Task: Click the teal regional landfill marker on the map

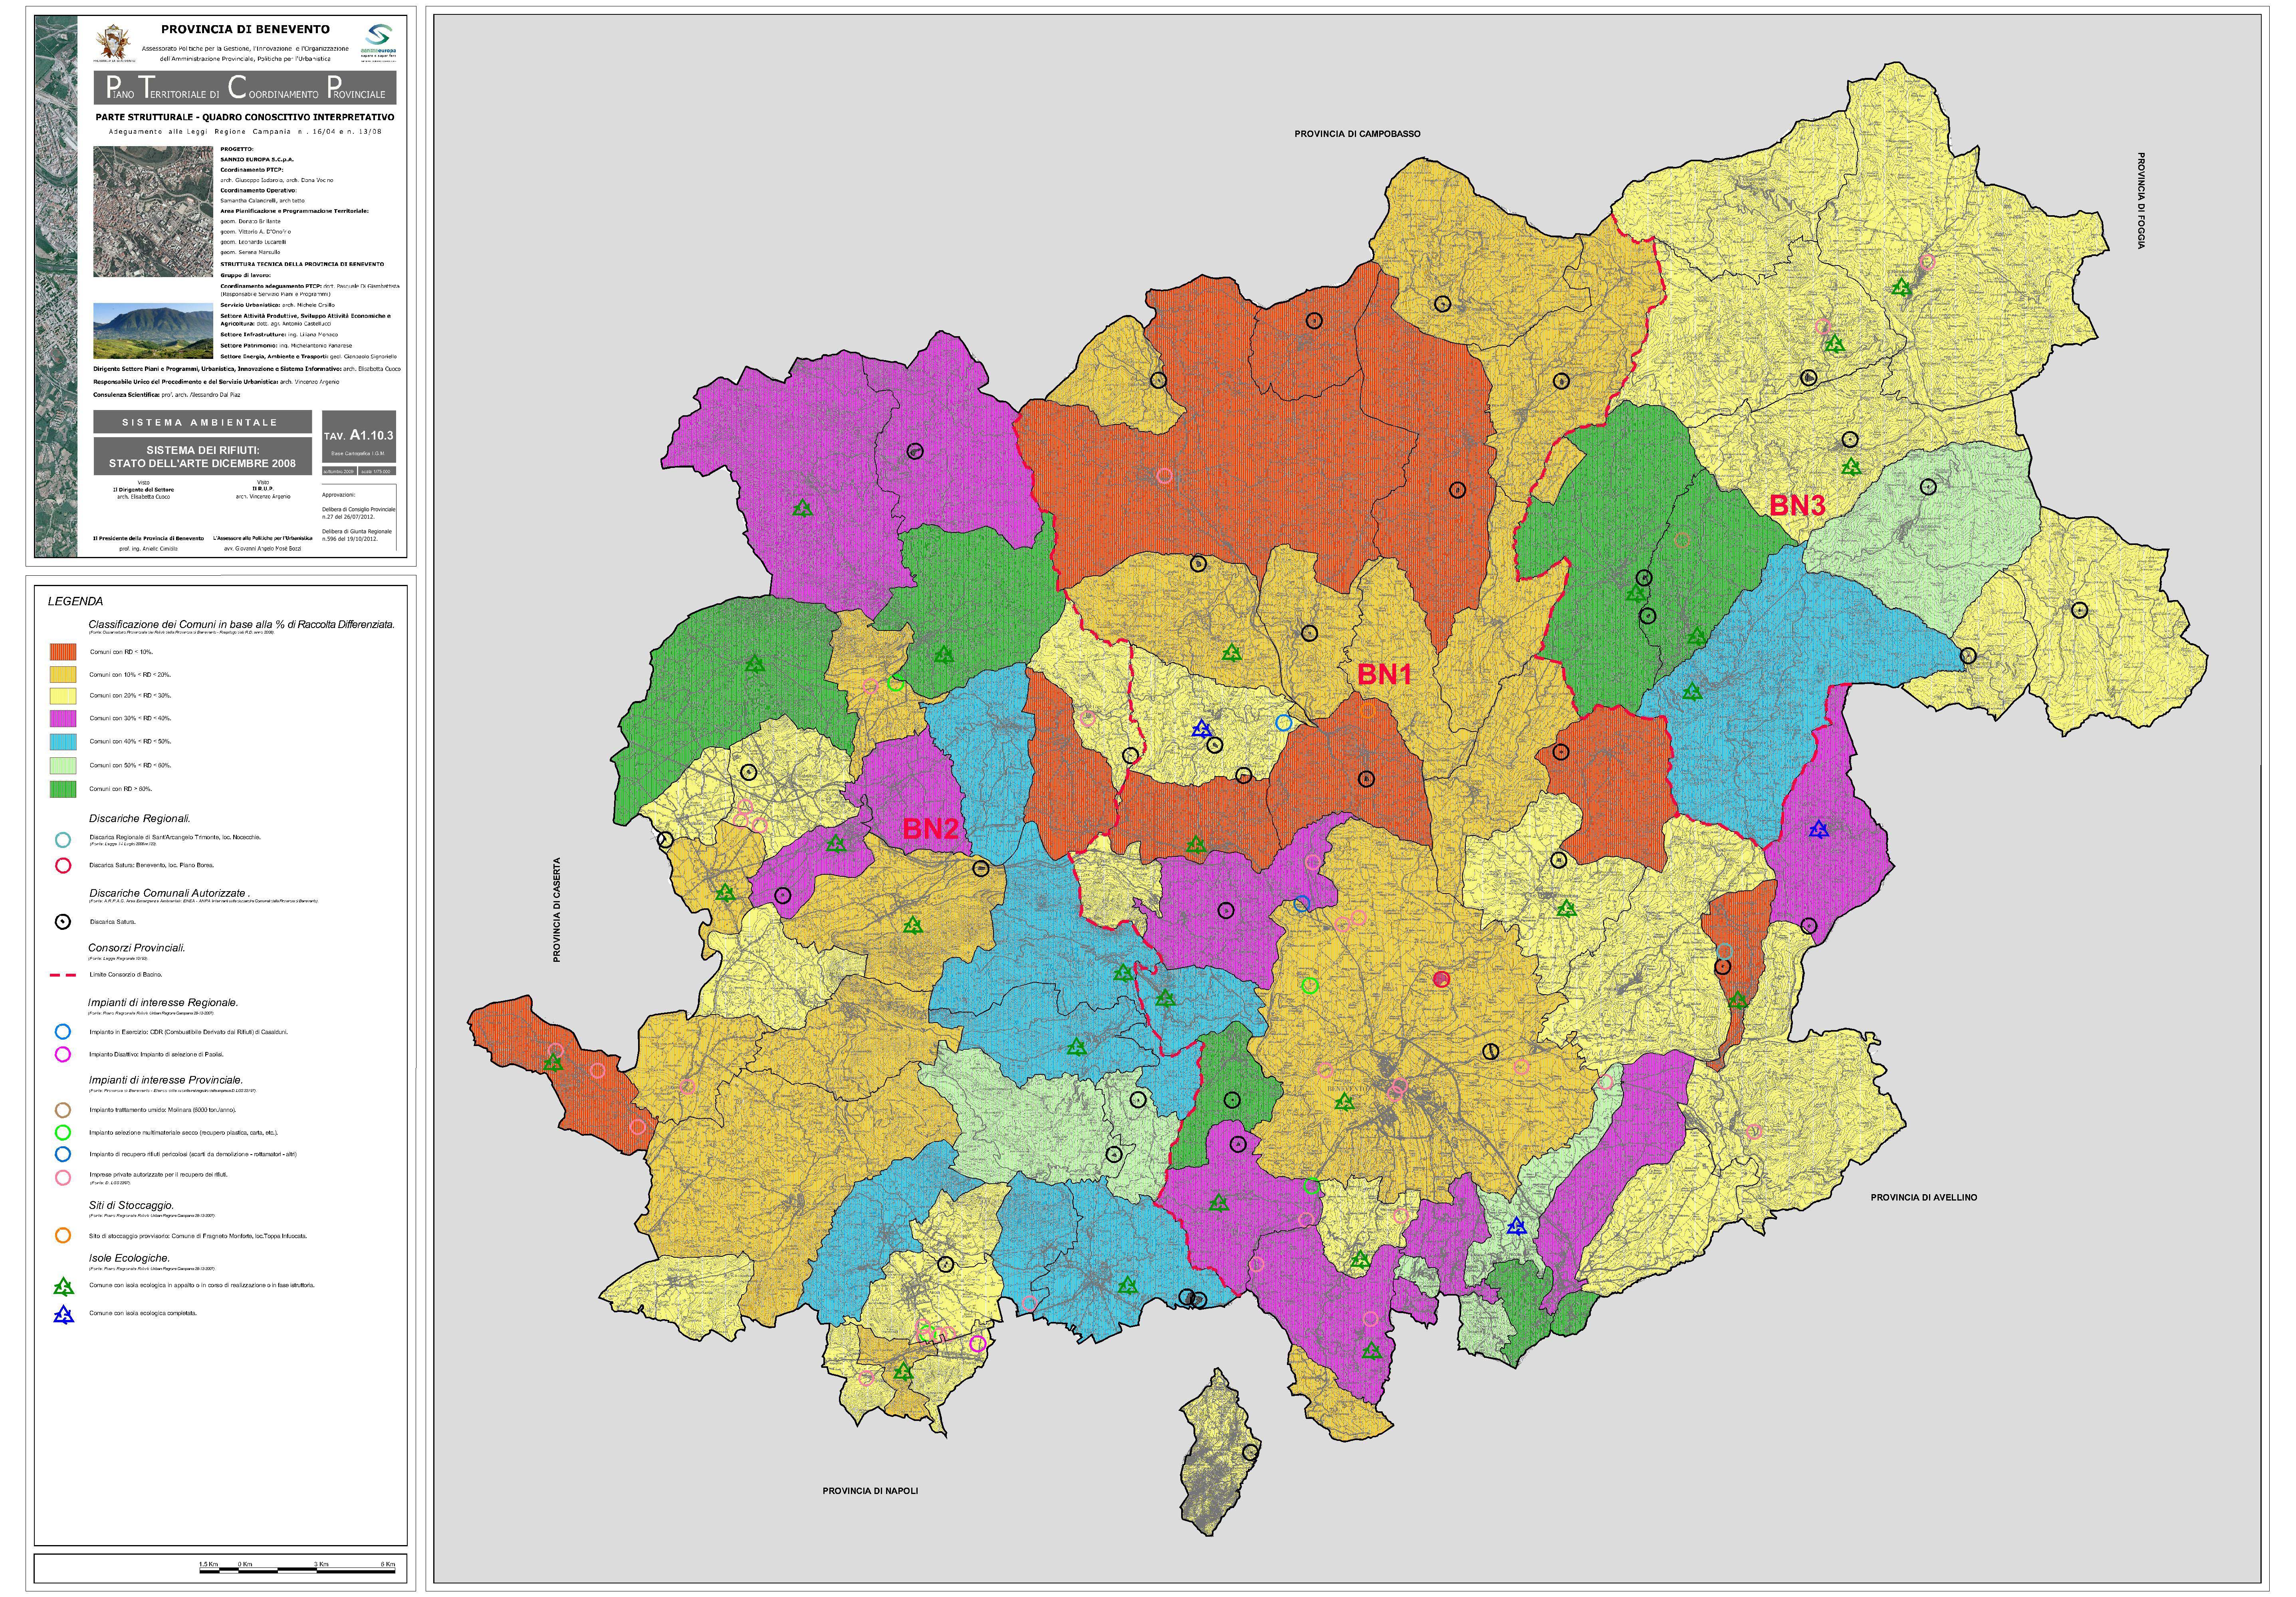Action: pos(1724,951)
